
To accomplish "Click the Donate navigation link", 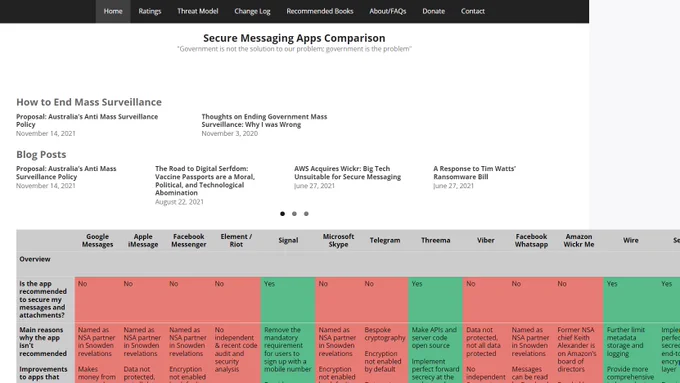I will (433, 11).
